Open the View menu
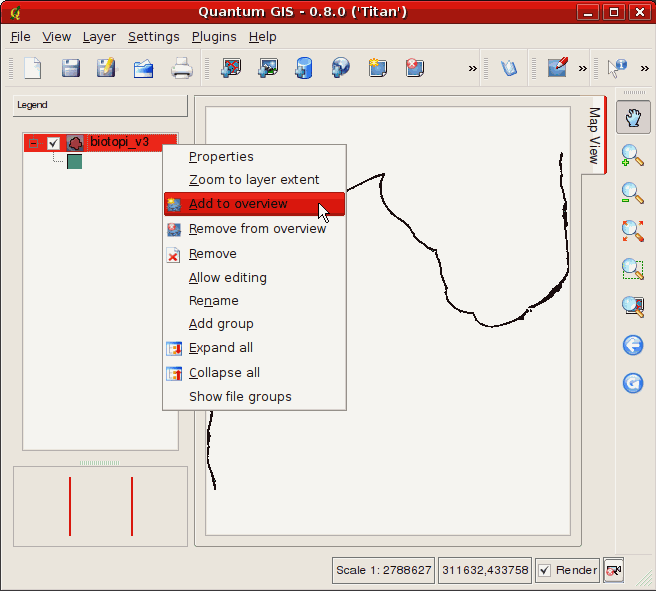The image size is (656, 591). [57, 37]
